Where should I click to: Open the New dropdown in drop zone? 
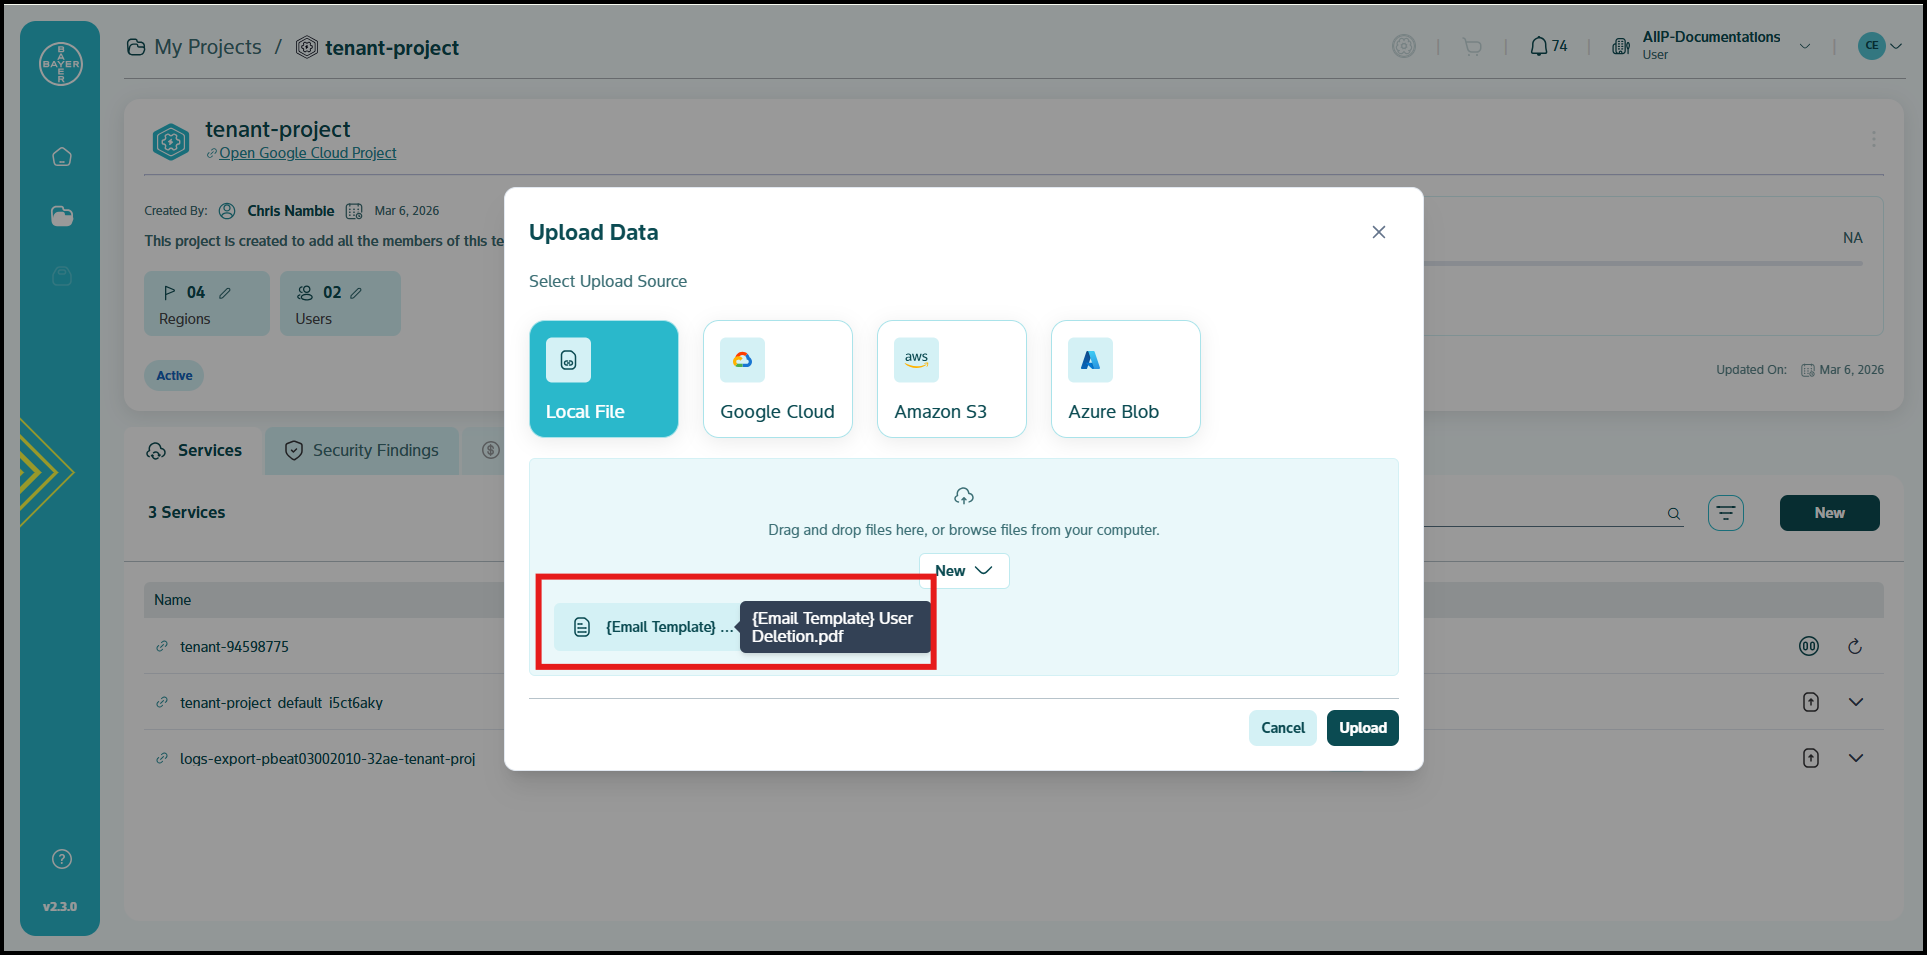963,571
